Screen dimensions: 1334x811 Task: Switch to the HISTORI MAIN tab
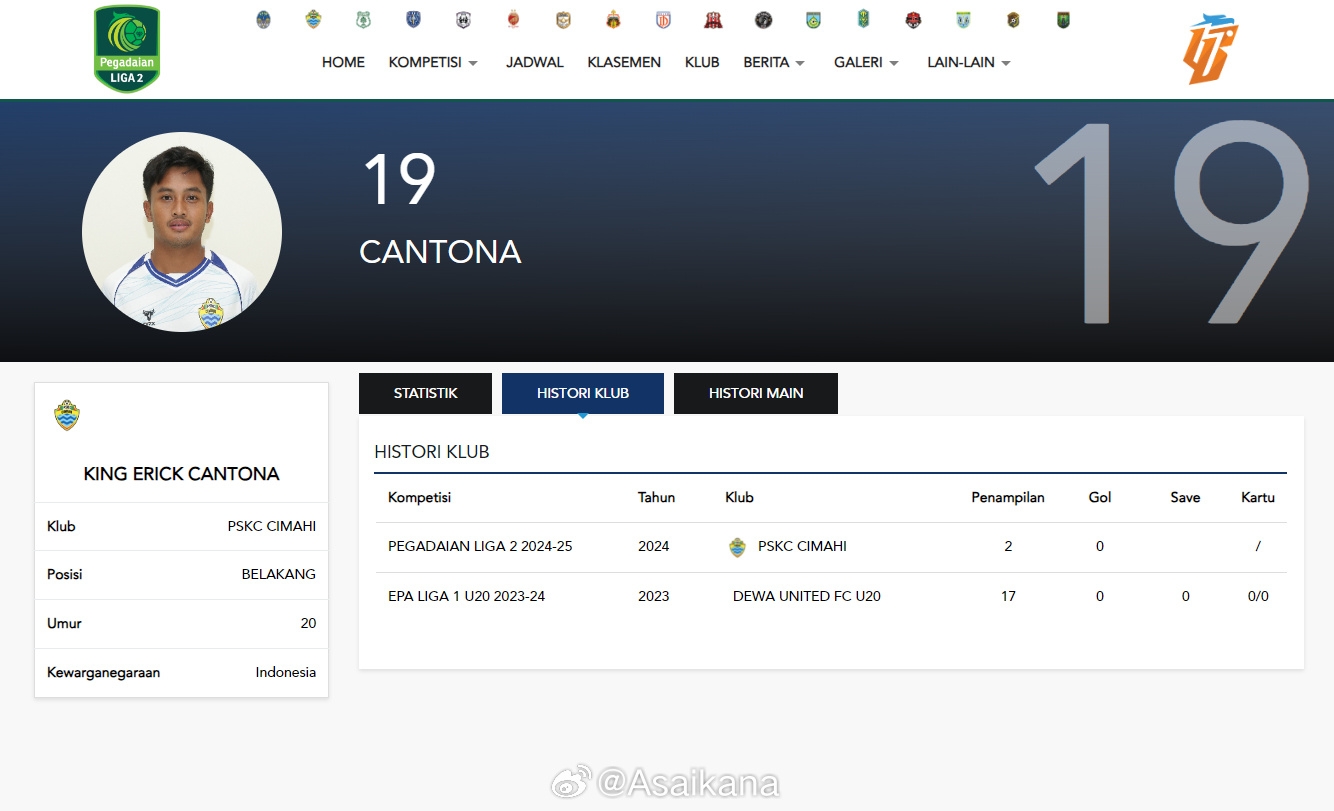[755, 393]
